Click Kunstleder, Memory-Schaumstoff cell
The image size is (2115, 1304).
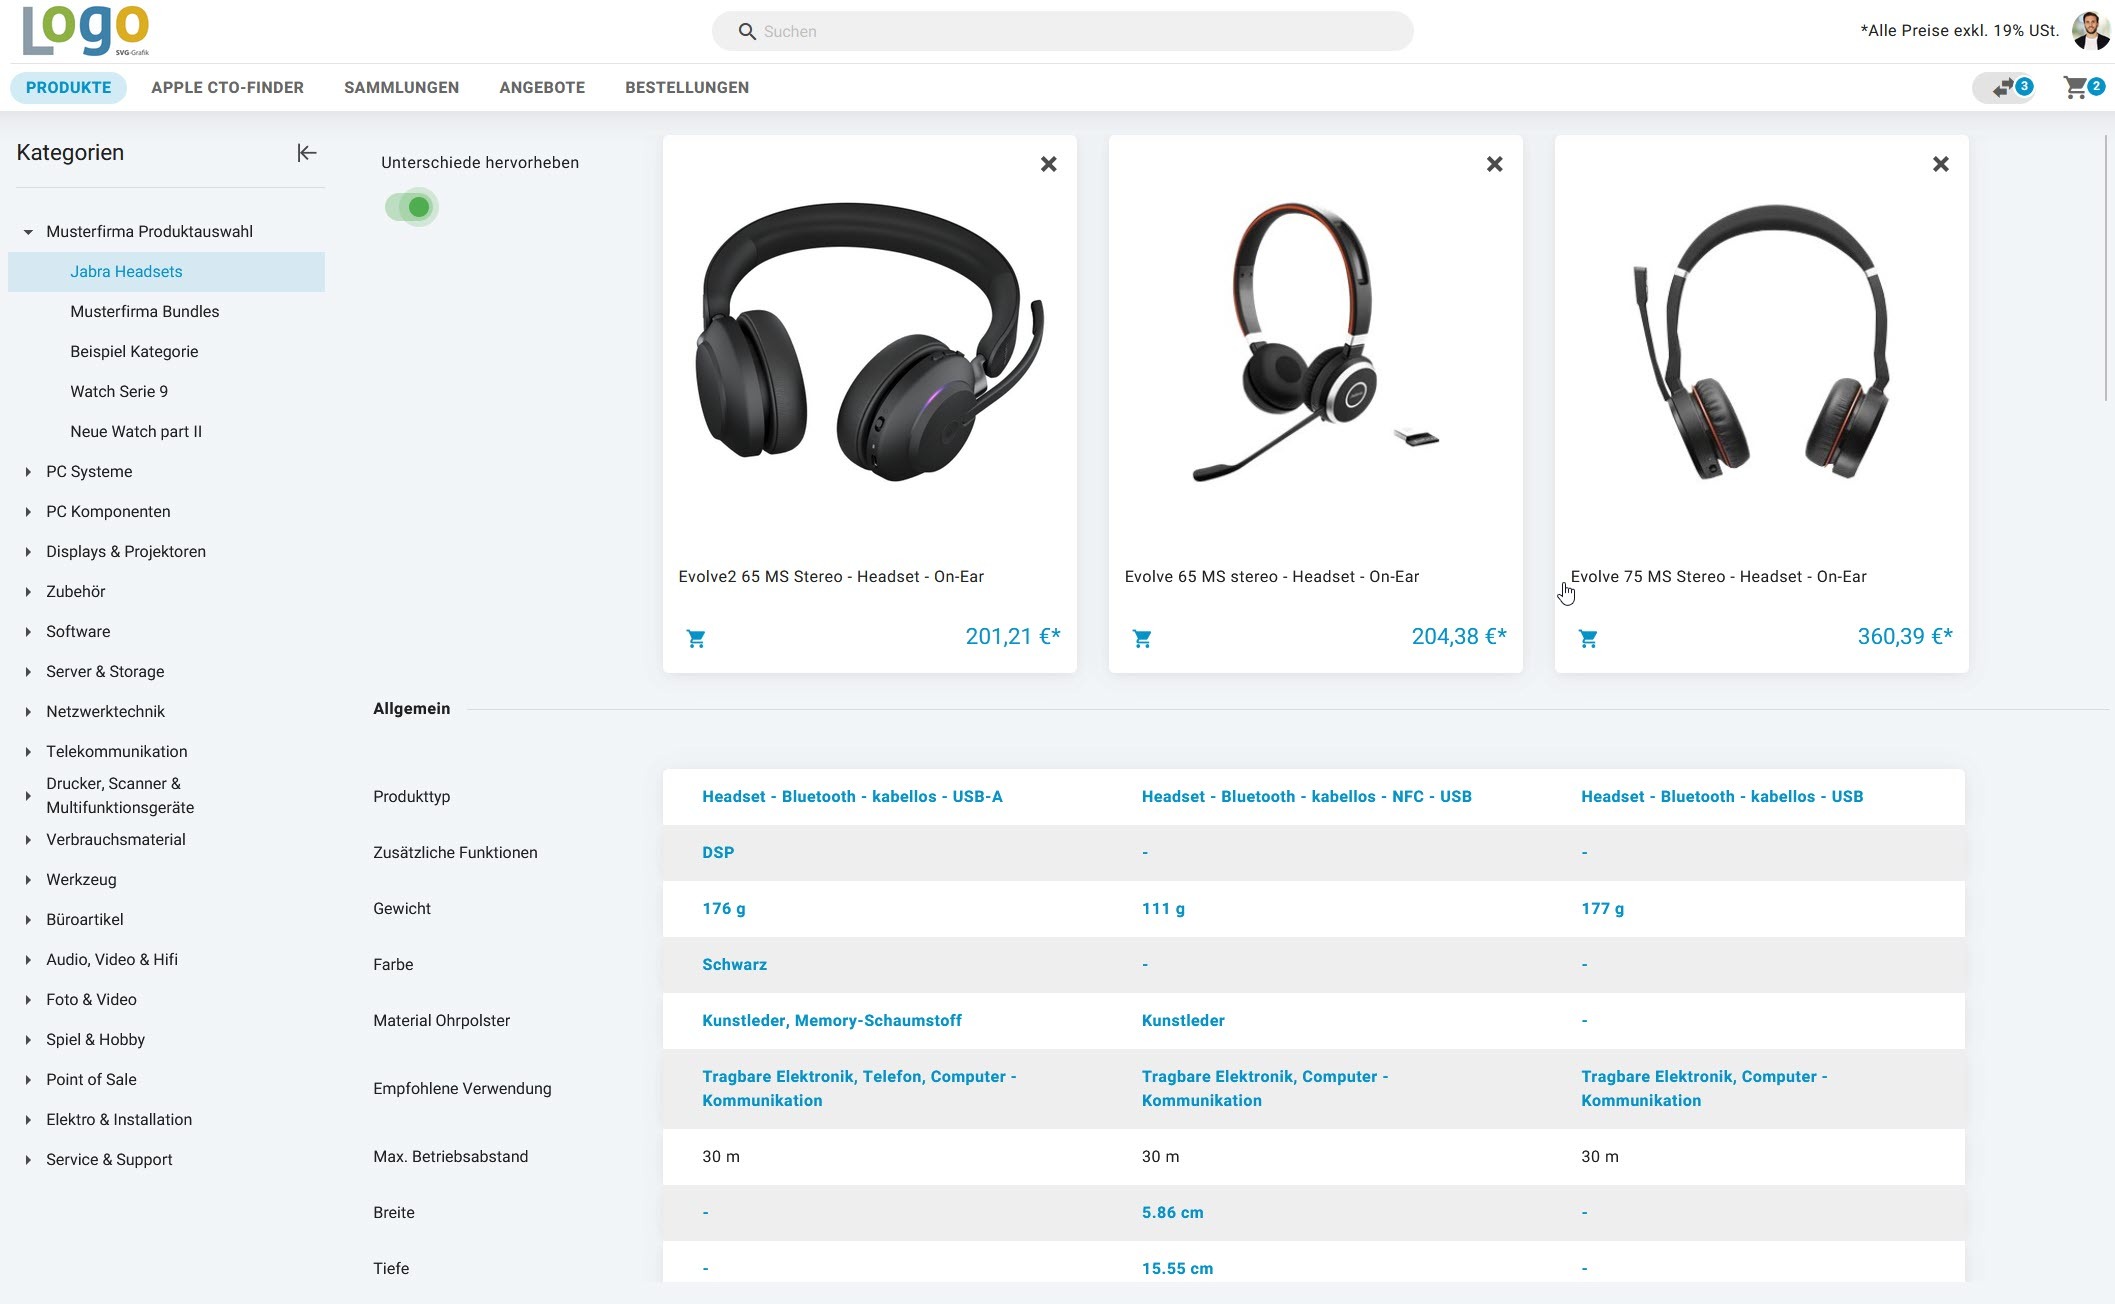[832, 1021]
